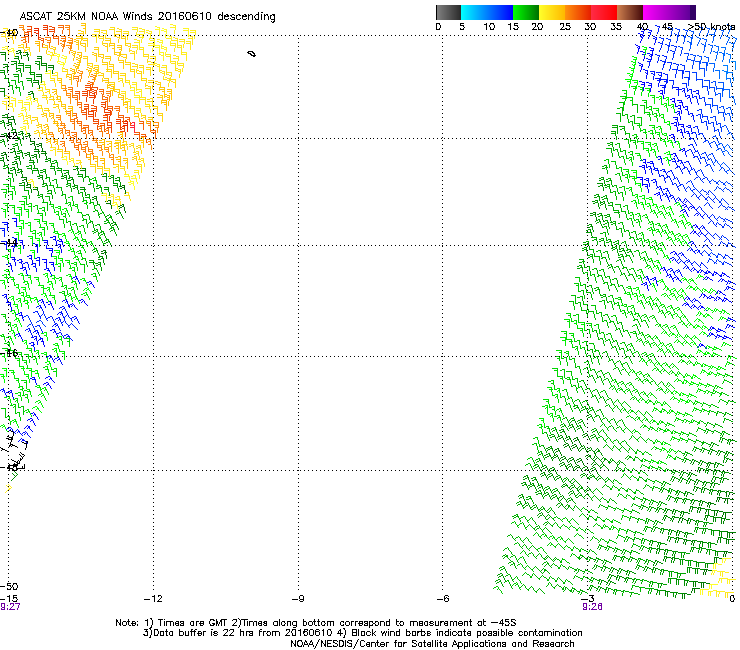Click the dark purple 45-50 knots legend segment
The width and height of the screenshot is (740, 650).
pyautogui.click(x=682, y=12)
